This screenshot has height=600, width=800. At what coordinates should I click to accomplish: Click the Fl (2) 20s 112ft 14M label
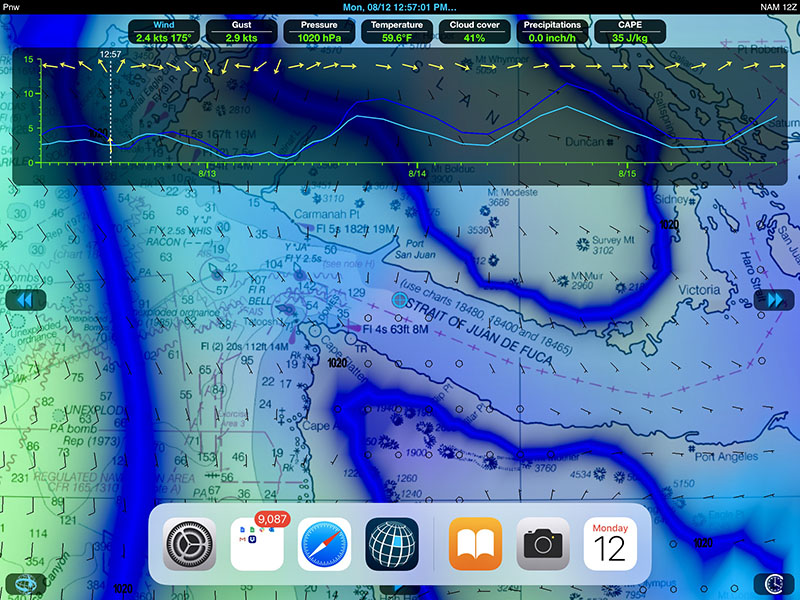pos(244,346)
